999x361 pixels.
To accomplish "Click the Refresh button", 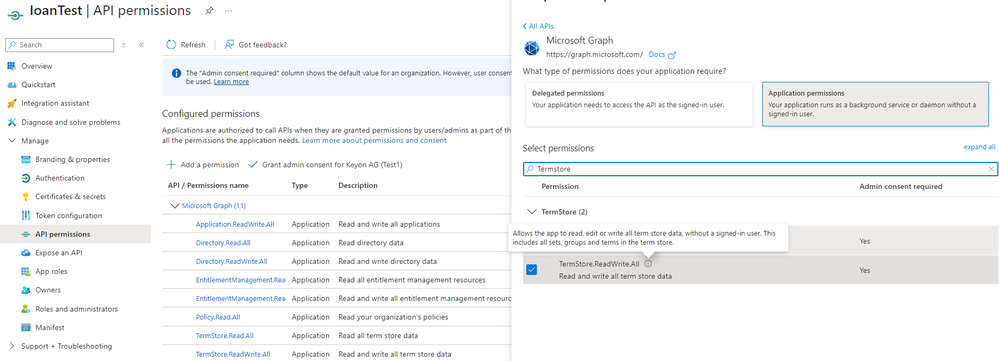I will 185,45.
